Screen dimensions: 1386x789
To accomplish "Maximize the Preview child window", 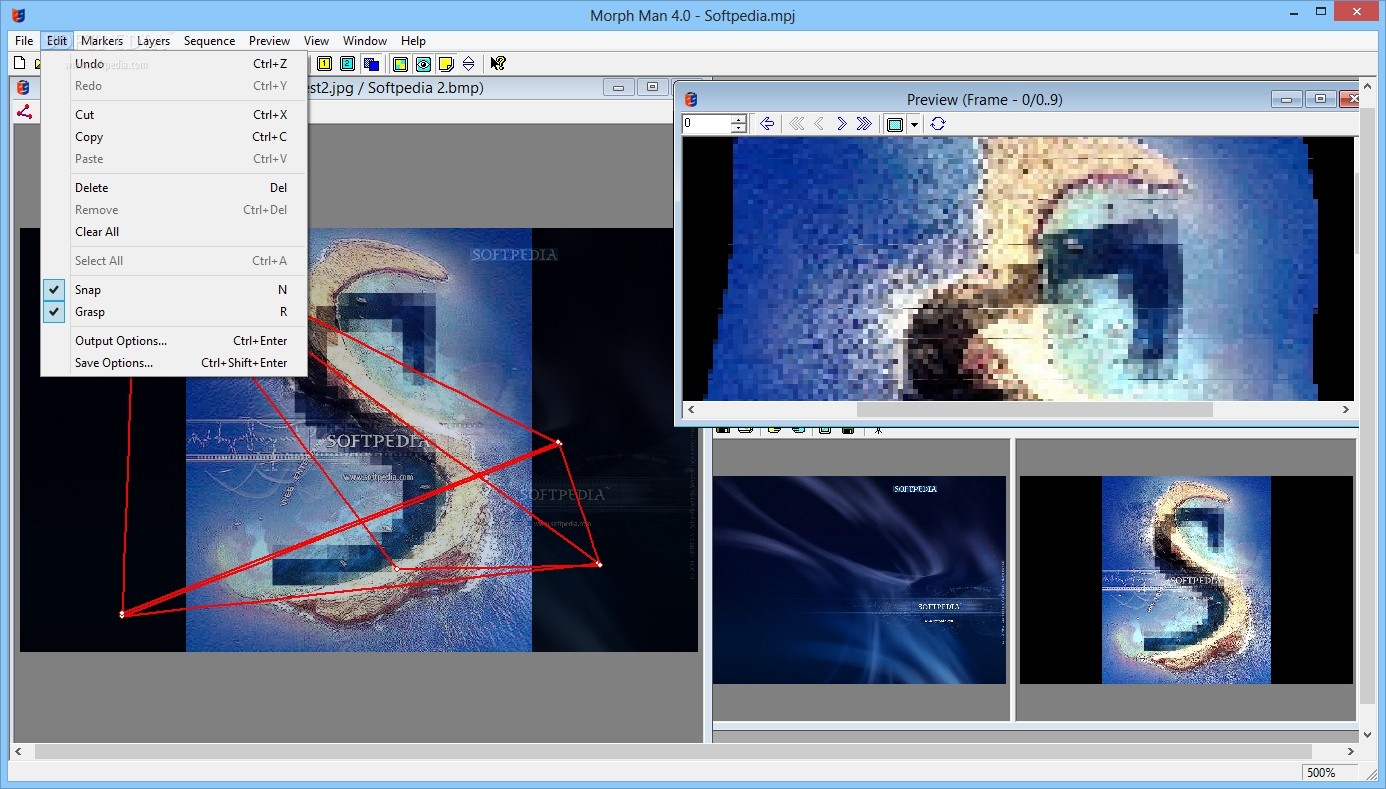I will [x=1320, y=99].
